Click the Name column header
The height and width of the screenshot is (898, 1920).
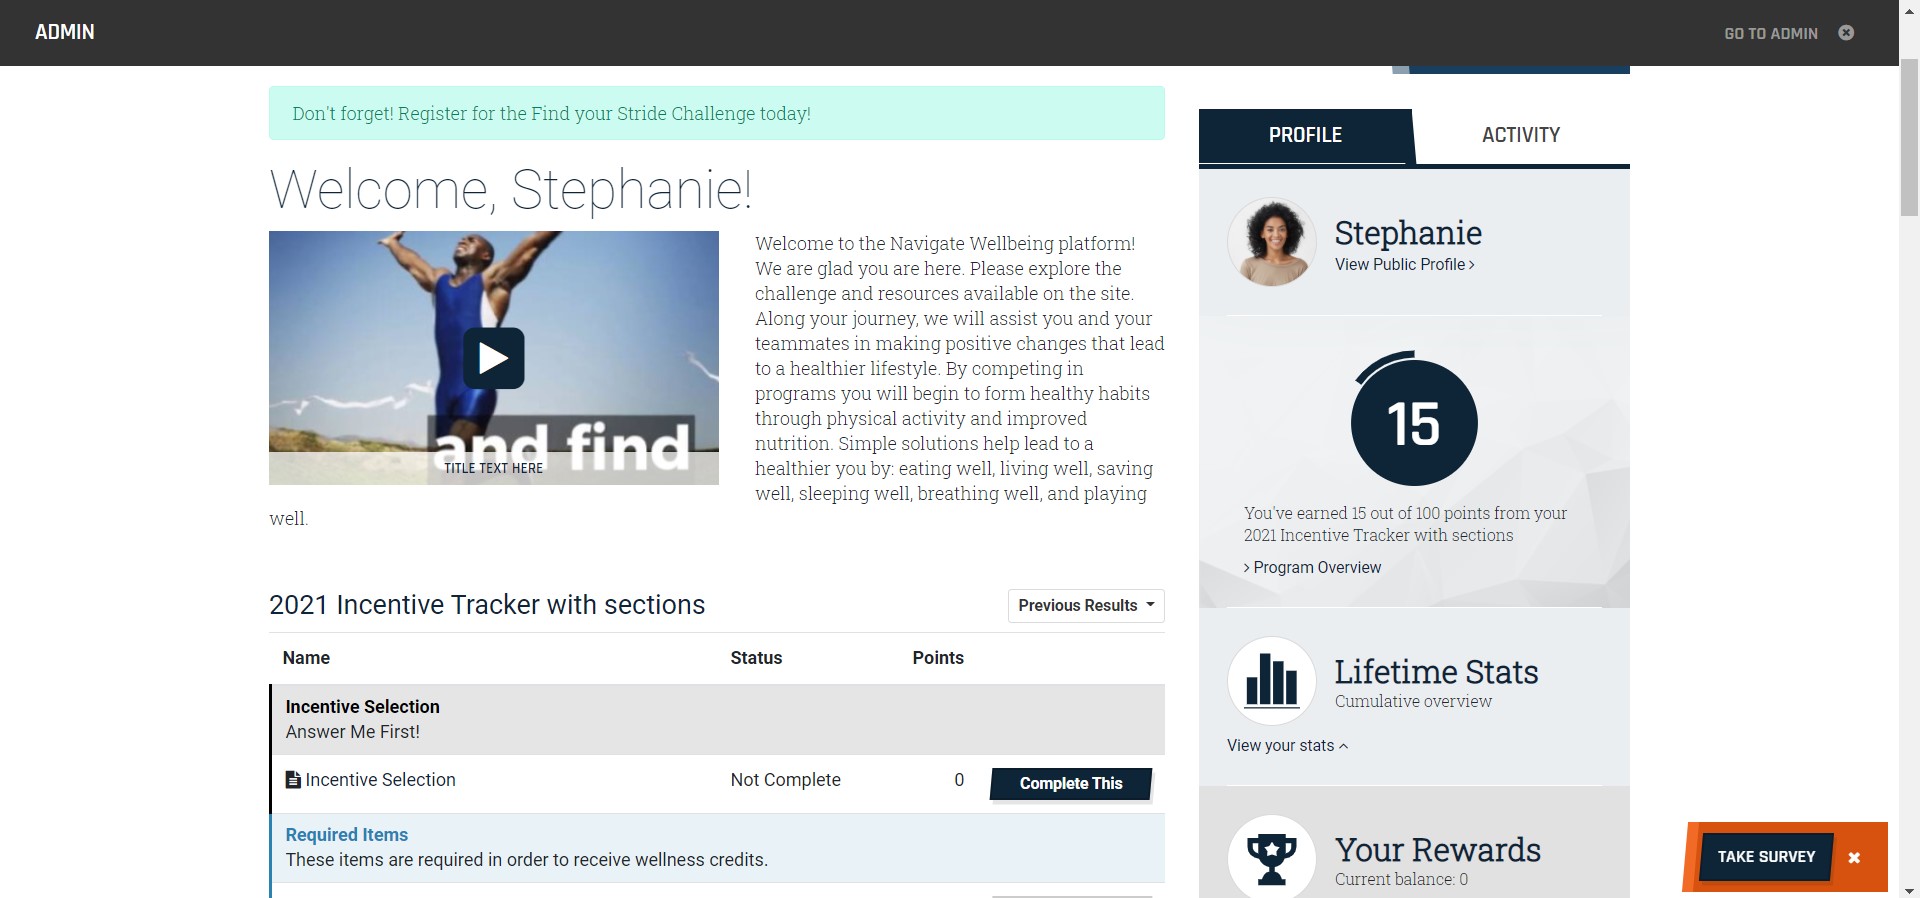point(306,658)
